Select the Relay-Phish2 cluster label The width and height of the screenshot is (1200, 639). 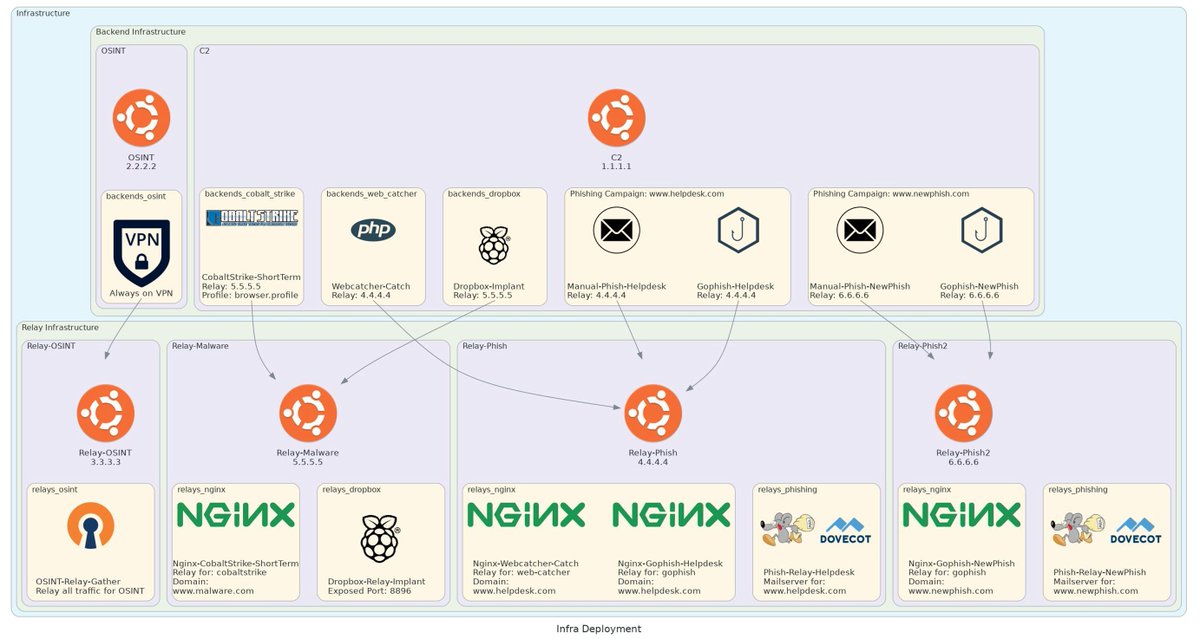(923, 346)
